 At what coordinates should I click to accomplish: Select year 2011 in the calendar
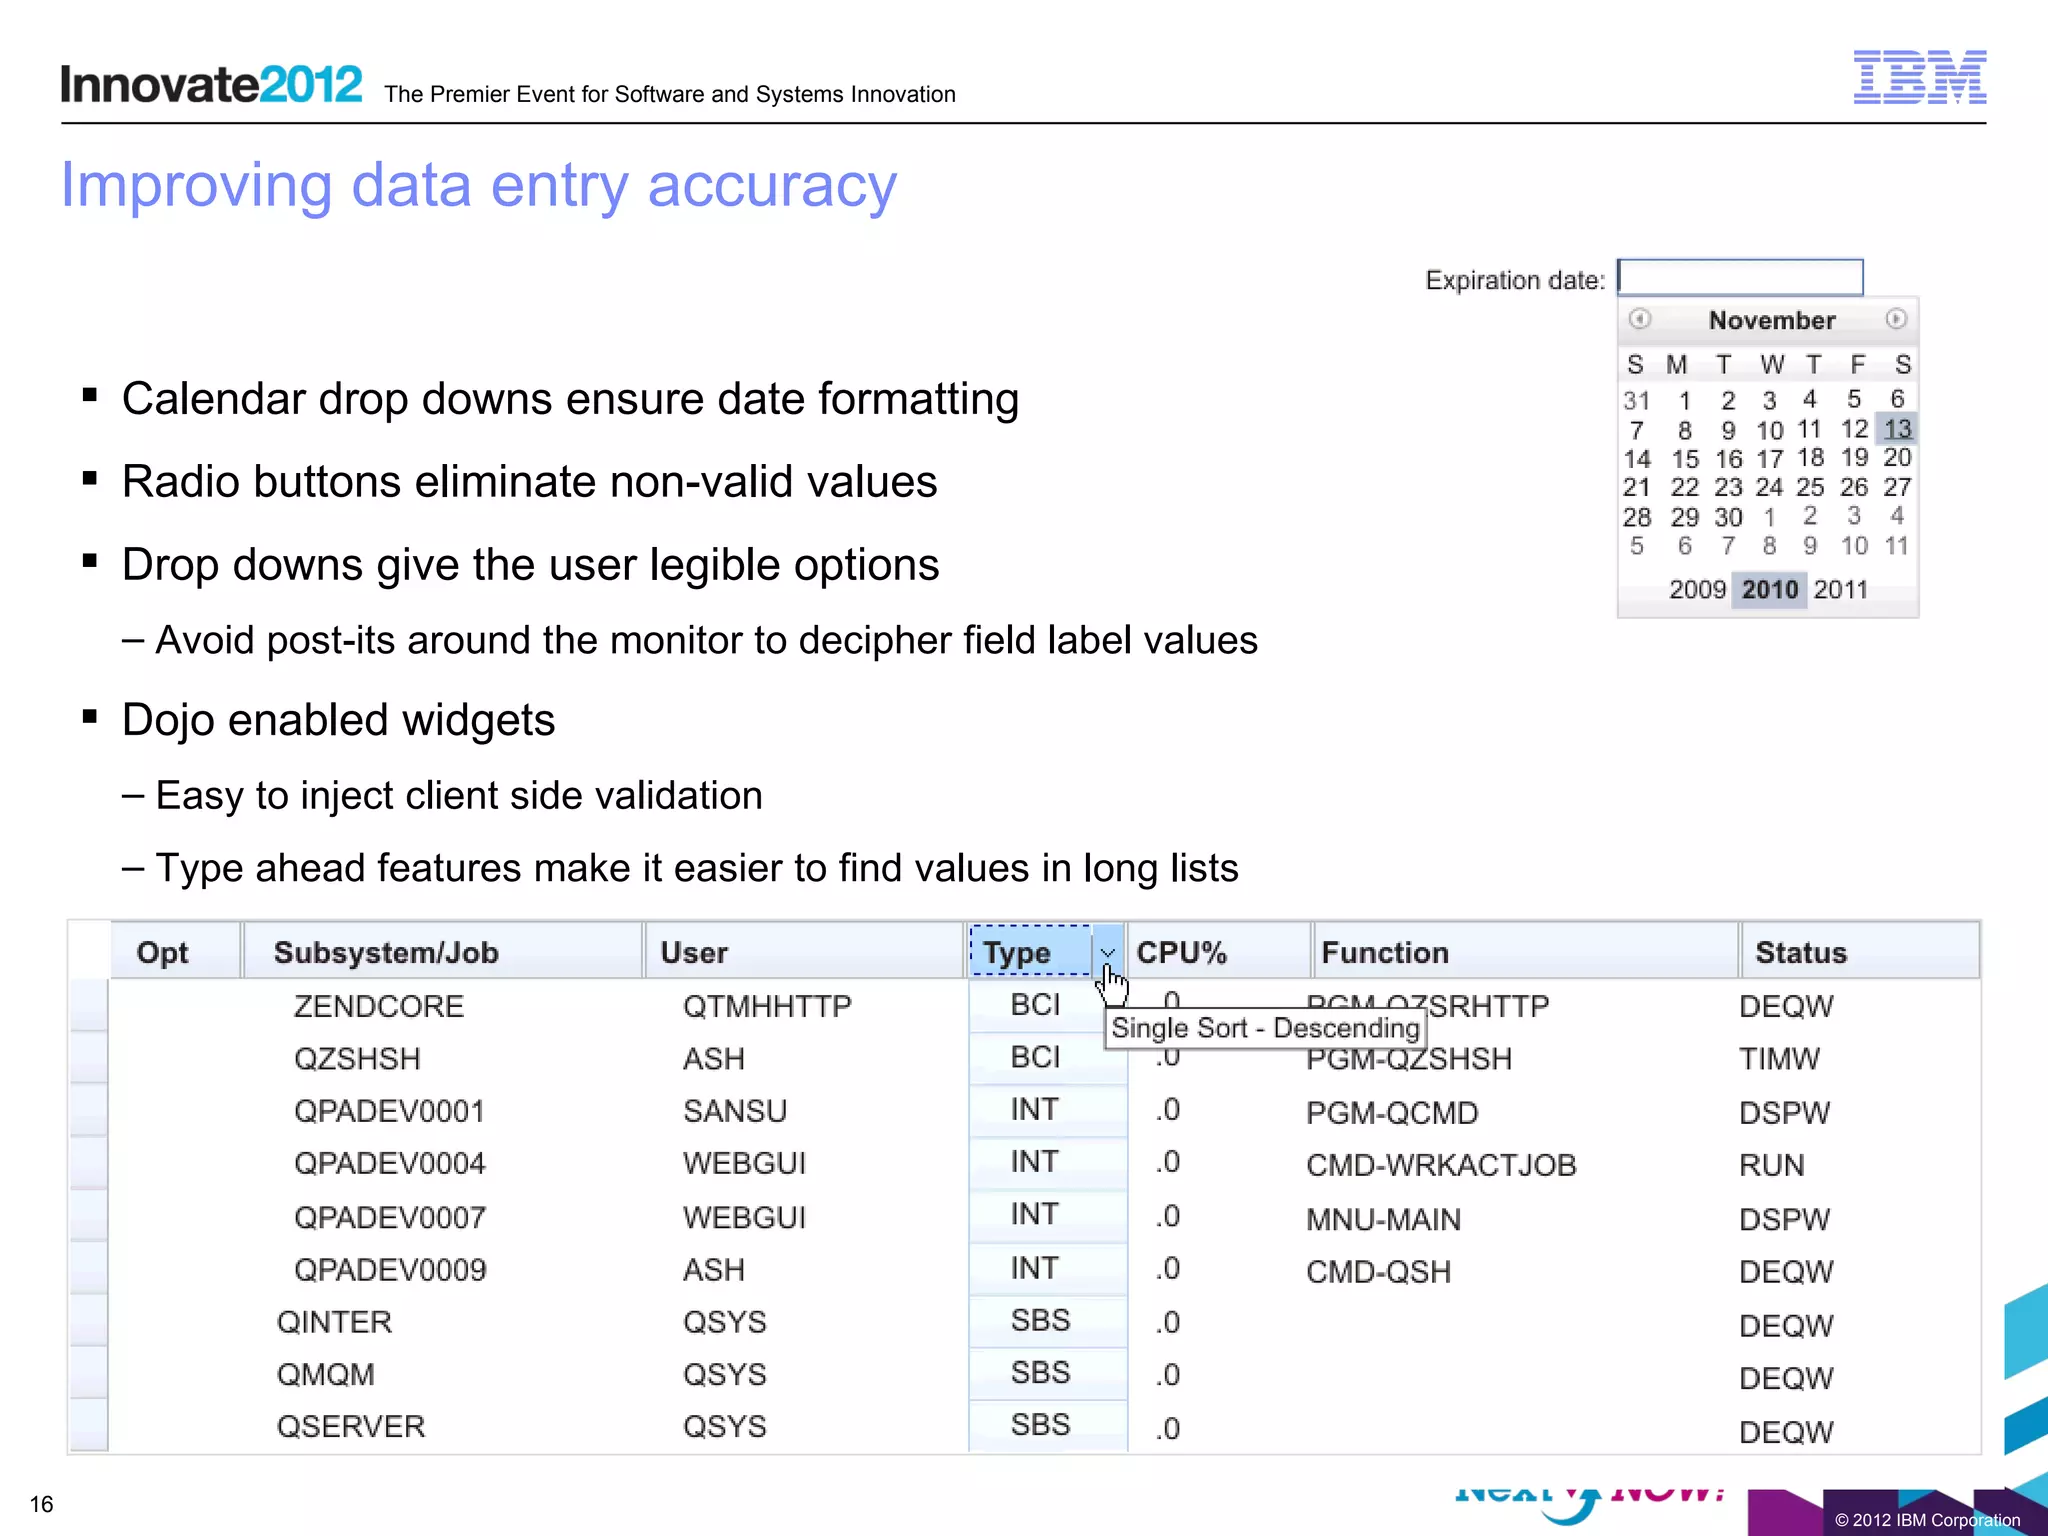1840,589
